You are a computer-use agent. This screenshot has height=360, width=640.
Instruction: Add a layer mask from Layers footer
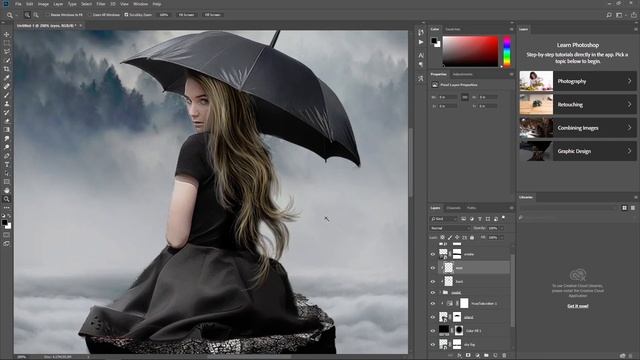tap(468, 356)
